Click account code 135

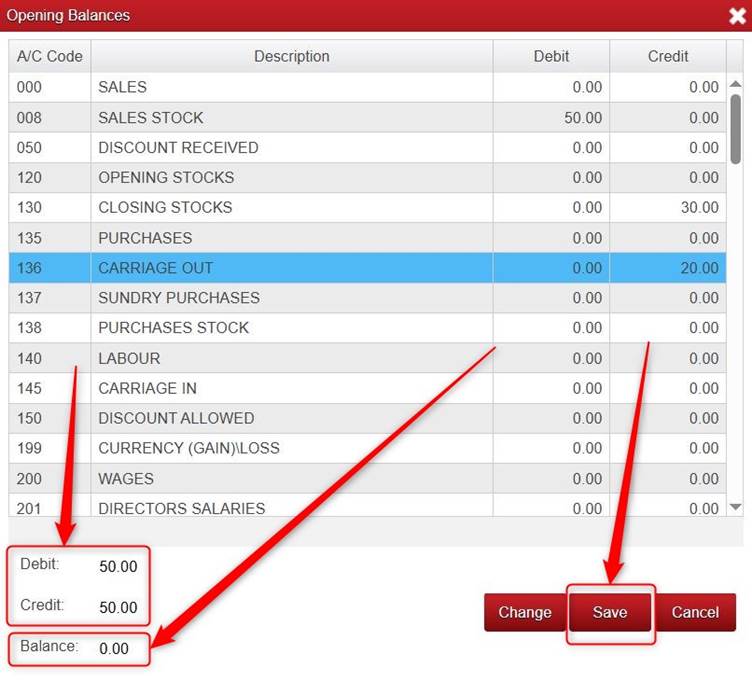29,238
